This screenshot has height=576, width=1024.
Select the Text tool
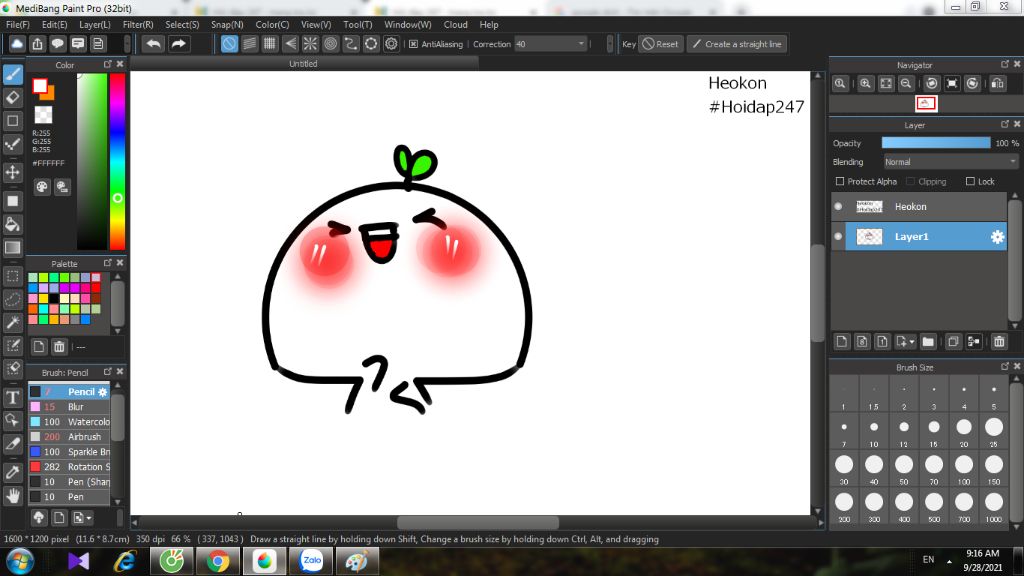coord(12,397)
